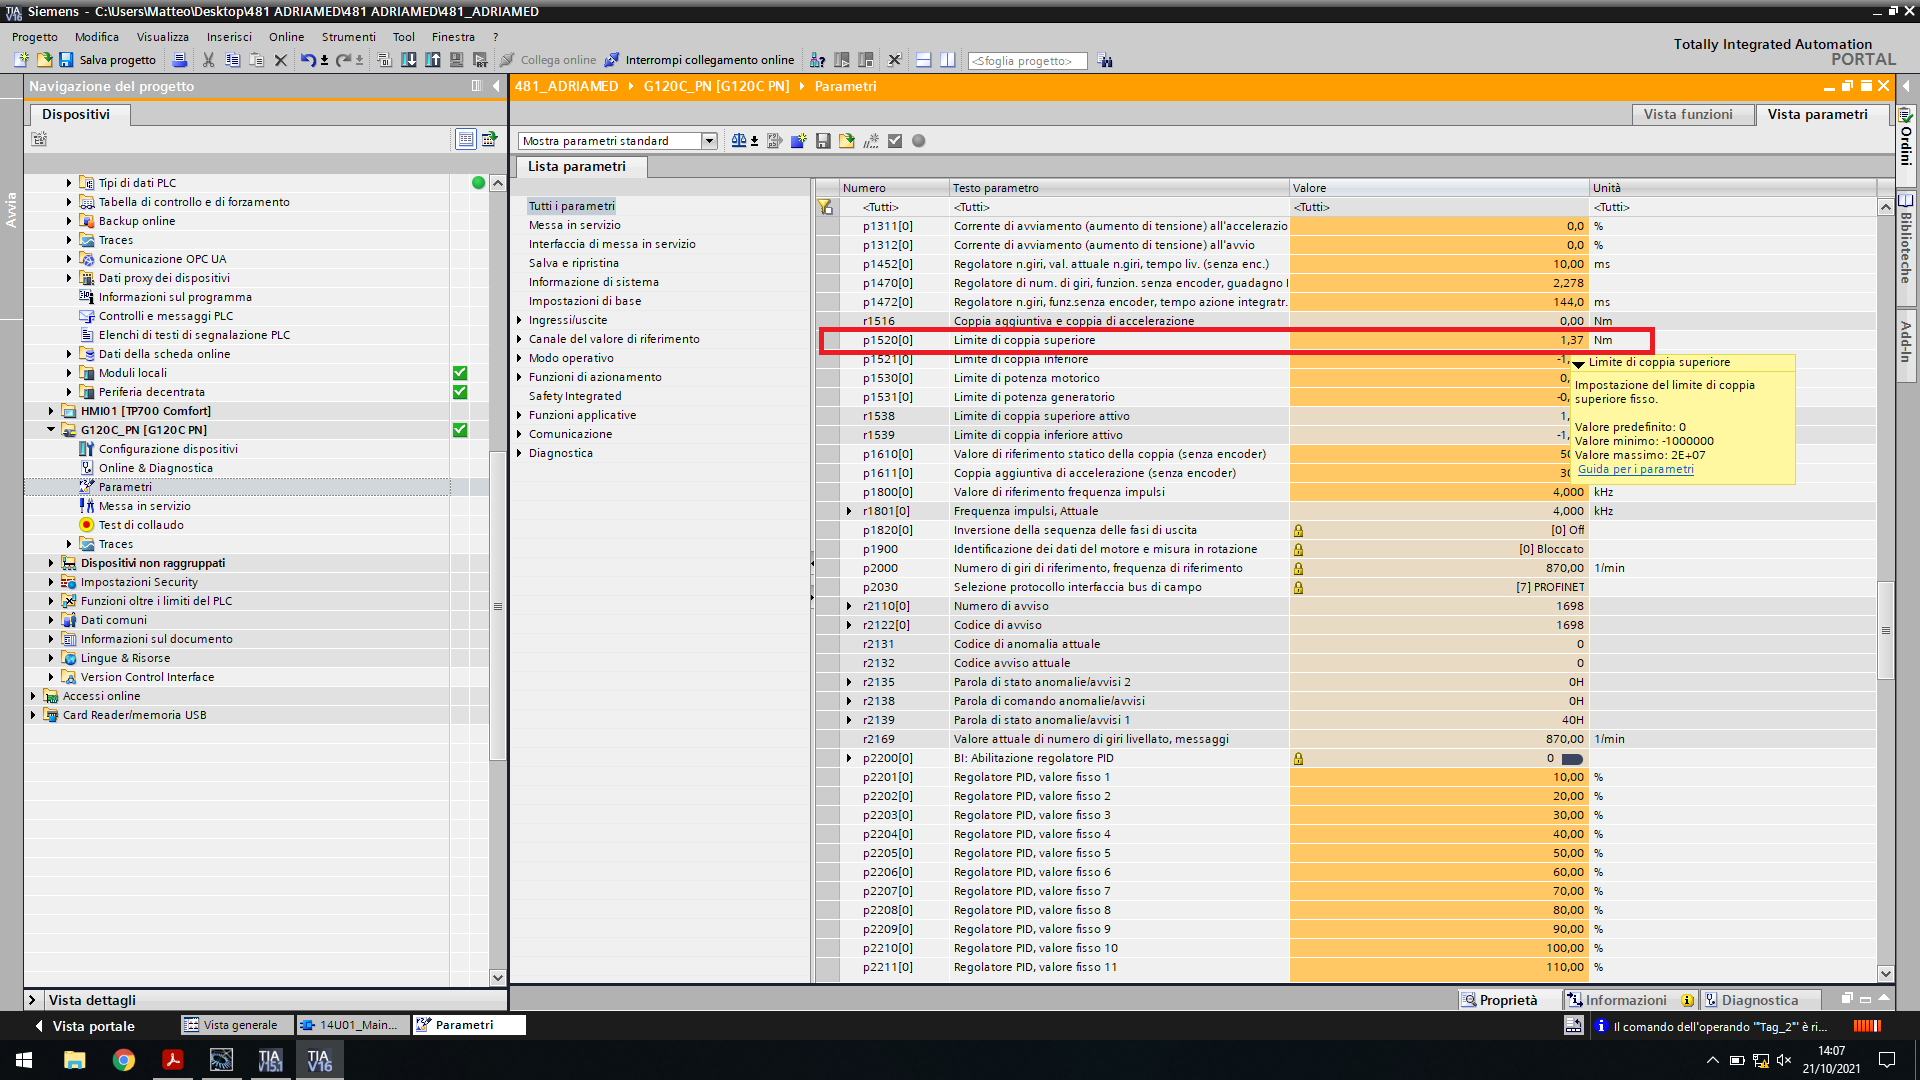Open Mostra parametri standard dropdown

pos(709,141)
